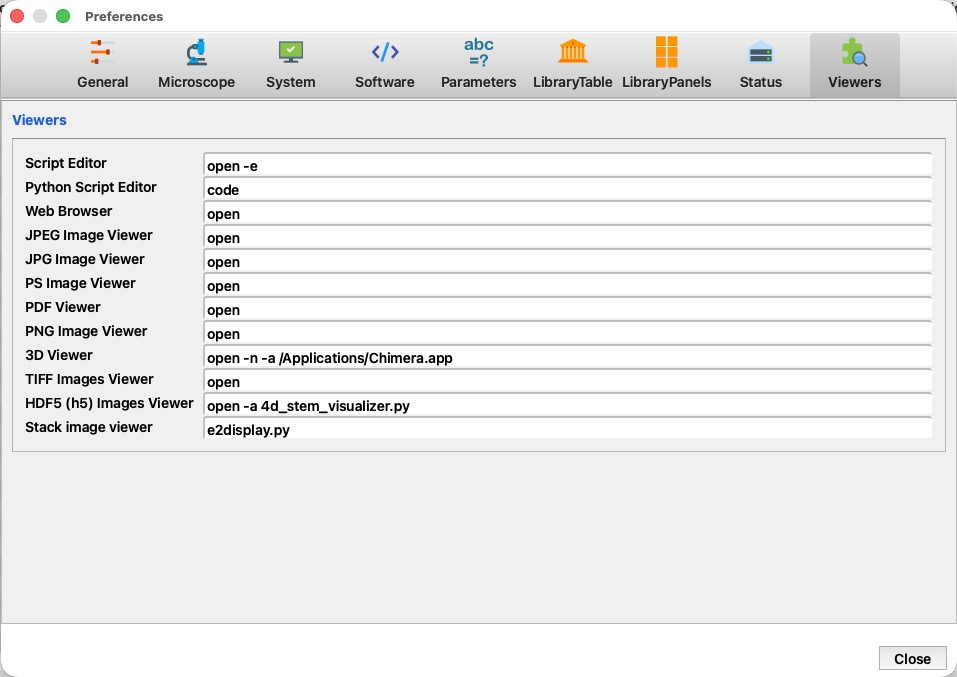
Task: Open the Parameters abc icon
Action: (478, 52)
